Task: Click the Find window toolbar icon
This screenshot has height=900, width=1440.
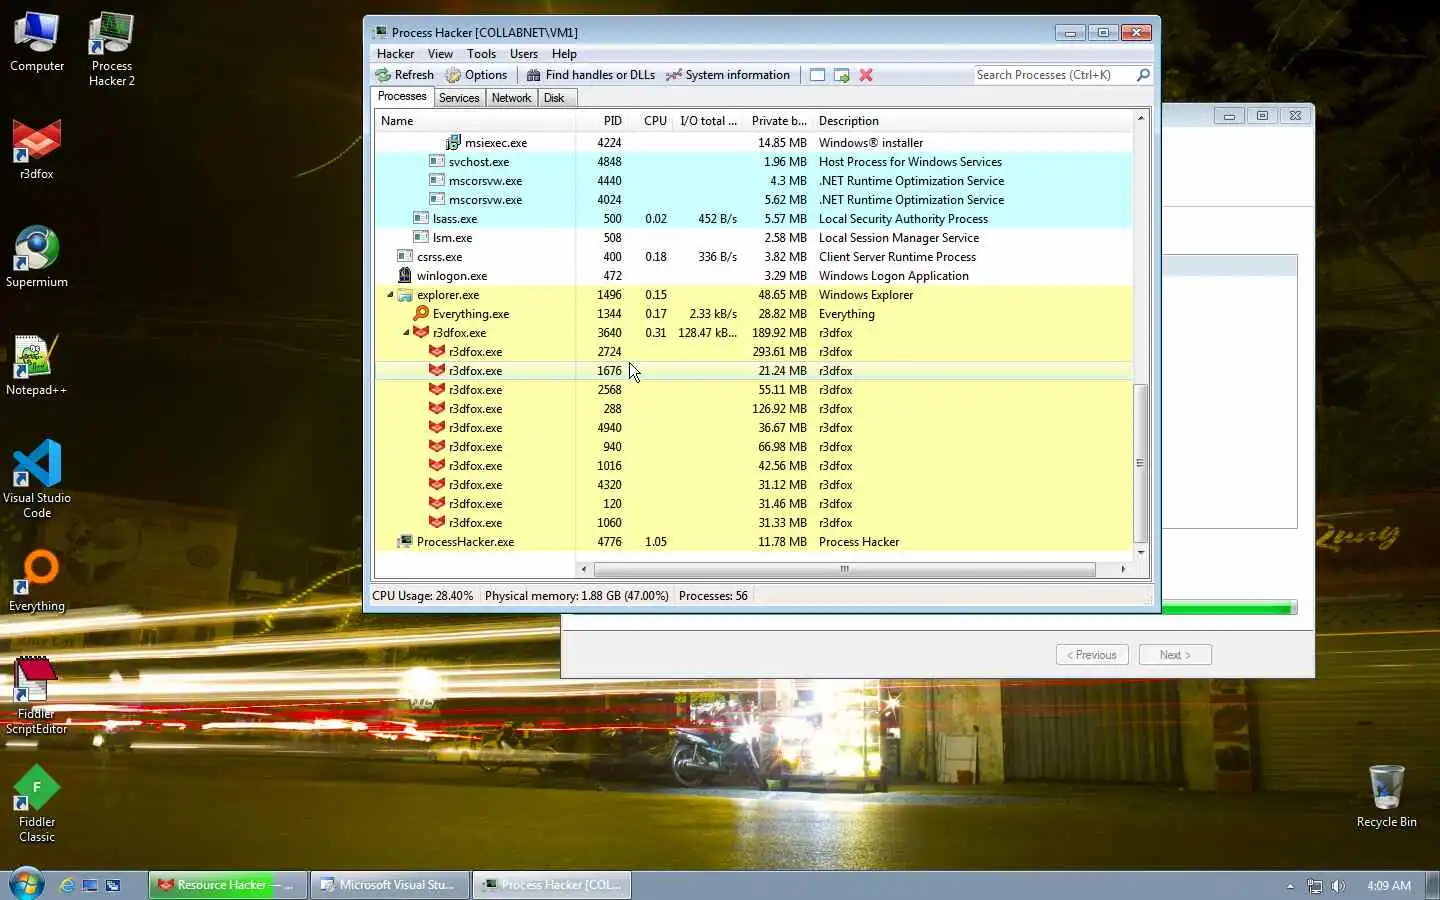Action: click(817, 75)
